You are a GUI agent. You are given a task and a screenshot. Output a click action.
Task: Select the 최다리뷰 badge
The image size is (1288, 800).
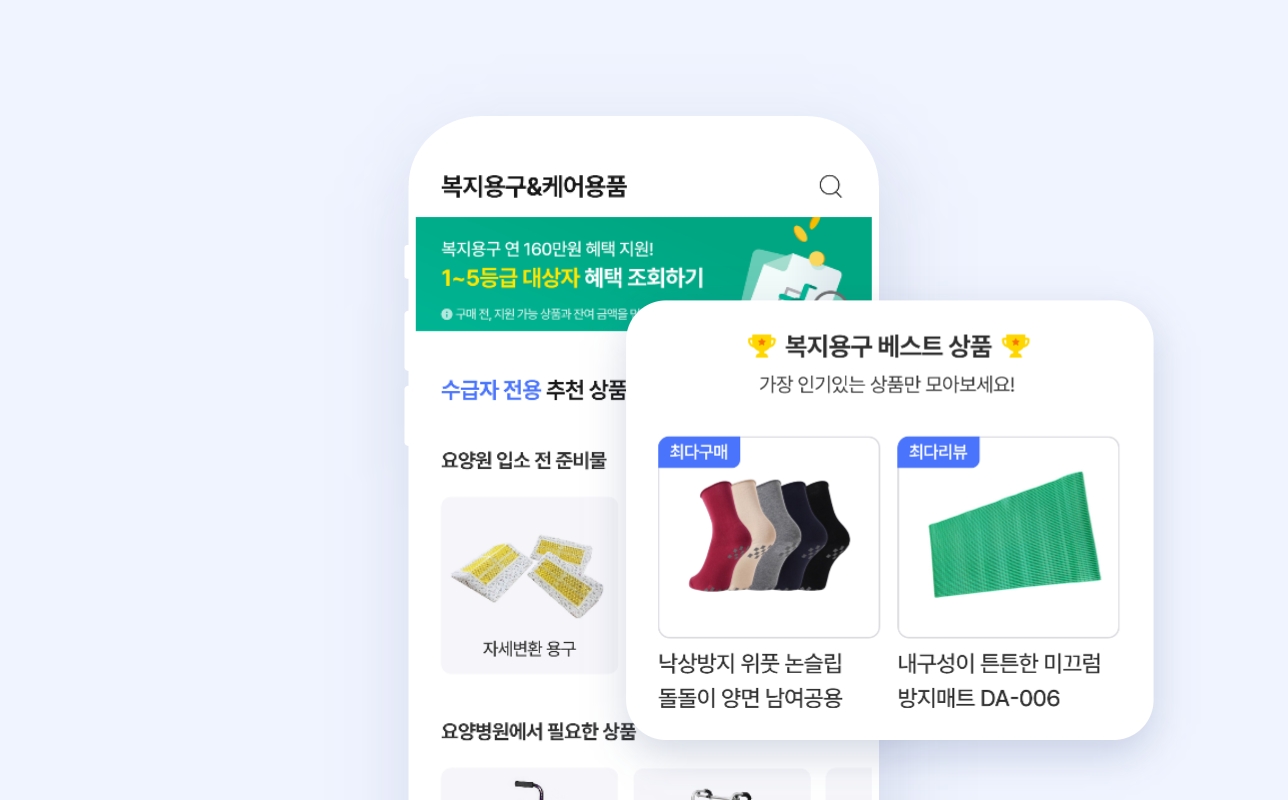[938, 452]
